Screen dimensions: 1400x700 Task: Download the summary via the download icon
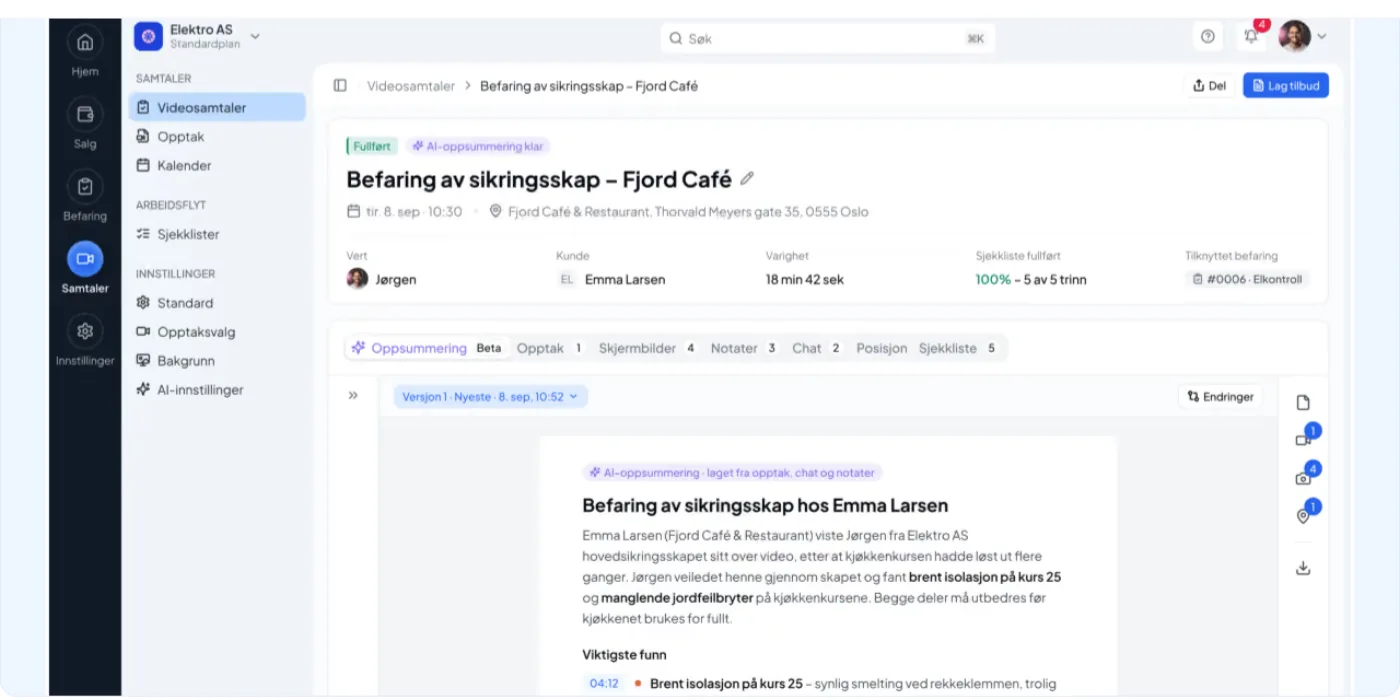tap(1303, 568)
